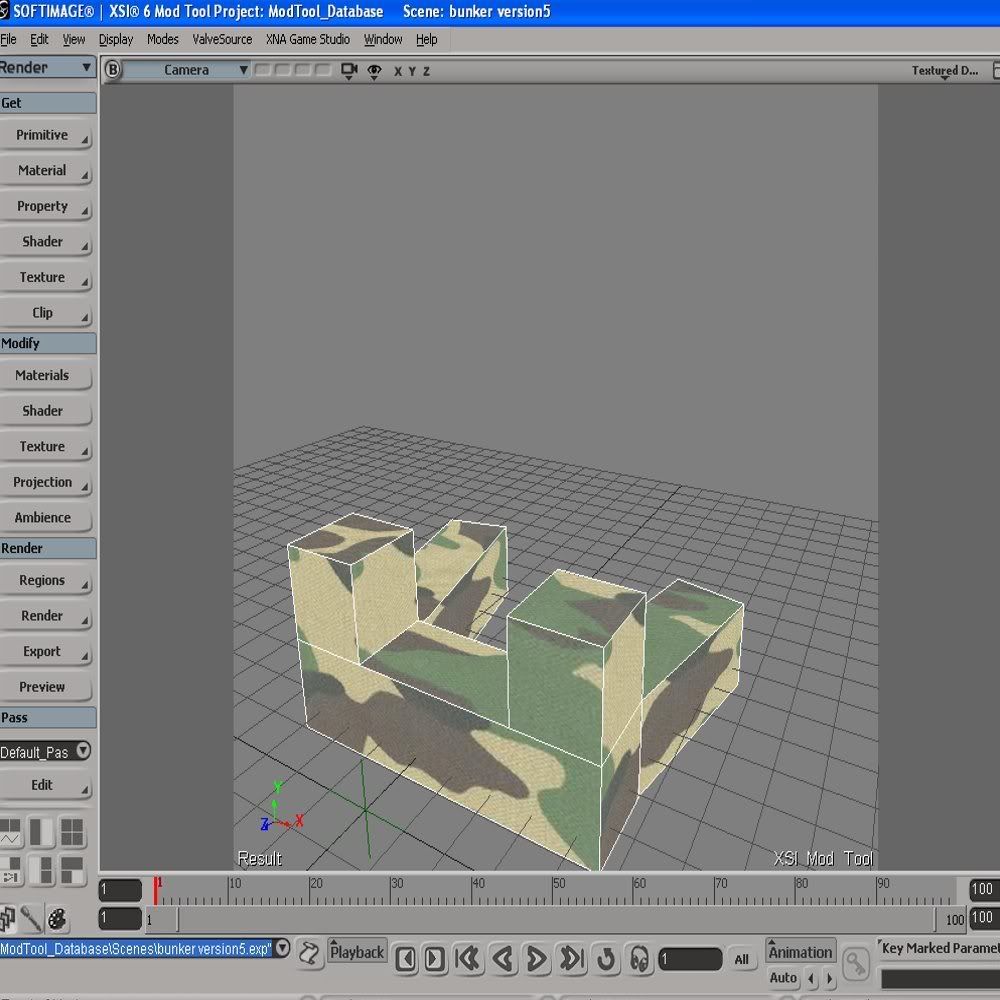Open the File menu
Viewport: 1000px width, 1000px height.
click(x=8, y=40)
